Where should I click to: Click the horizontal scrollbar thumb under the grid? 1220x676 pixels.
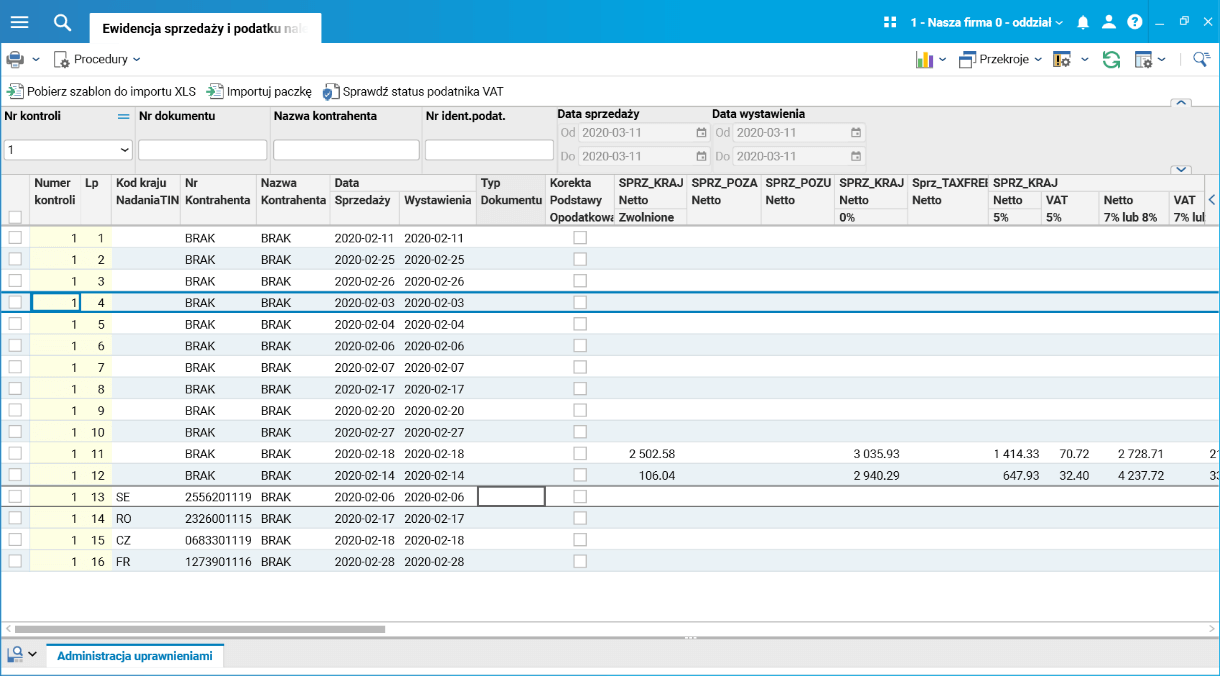point(200,630)
